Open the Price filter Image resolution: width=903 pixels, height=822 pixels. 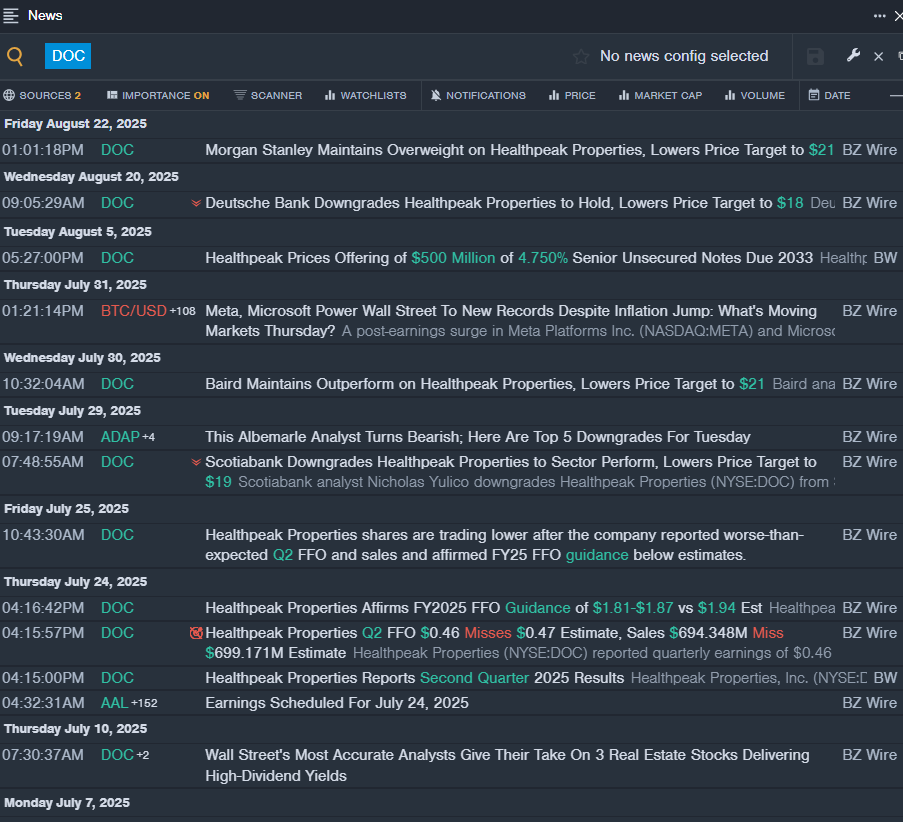coord(572,96)
